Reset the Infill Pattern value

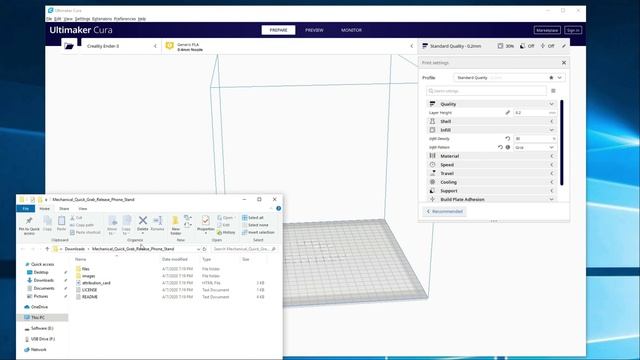(x=500, y=147)
